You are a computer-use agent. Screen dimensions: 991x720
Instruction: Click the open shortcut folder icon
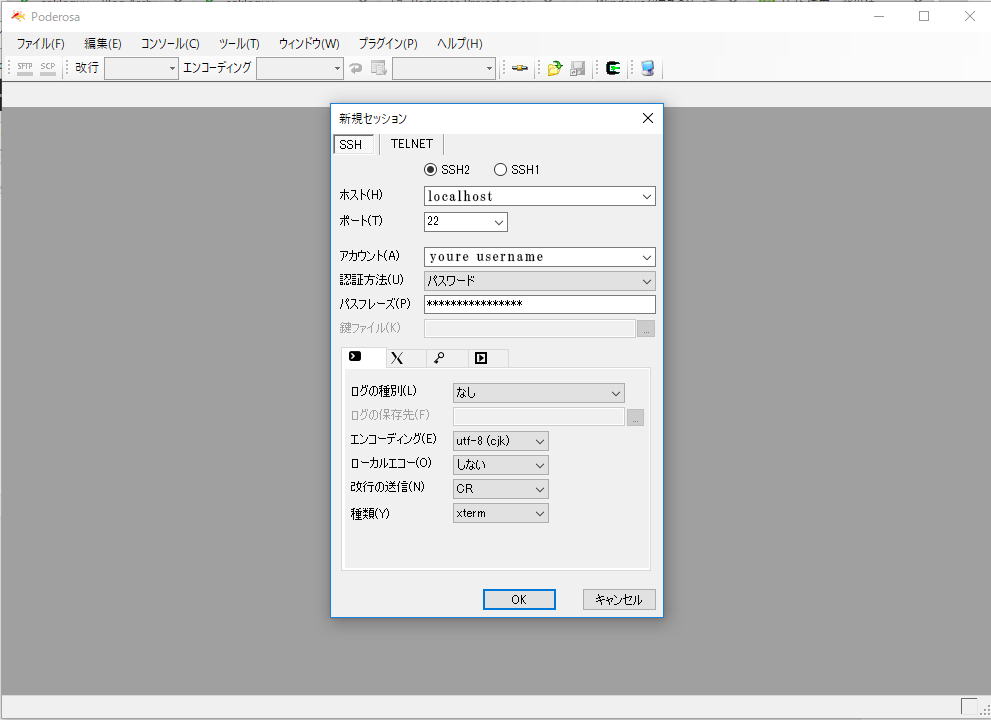click(x=555, y=68)
